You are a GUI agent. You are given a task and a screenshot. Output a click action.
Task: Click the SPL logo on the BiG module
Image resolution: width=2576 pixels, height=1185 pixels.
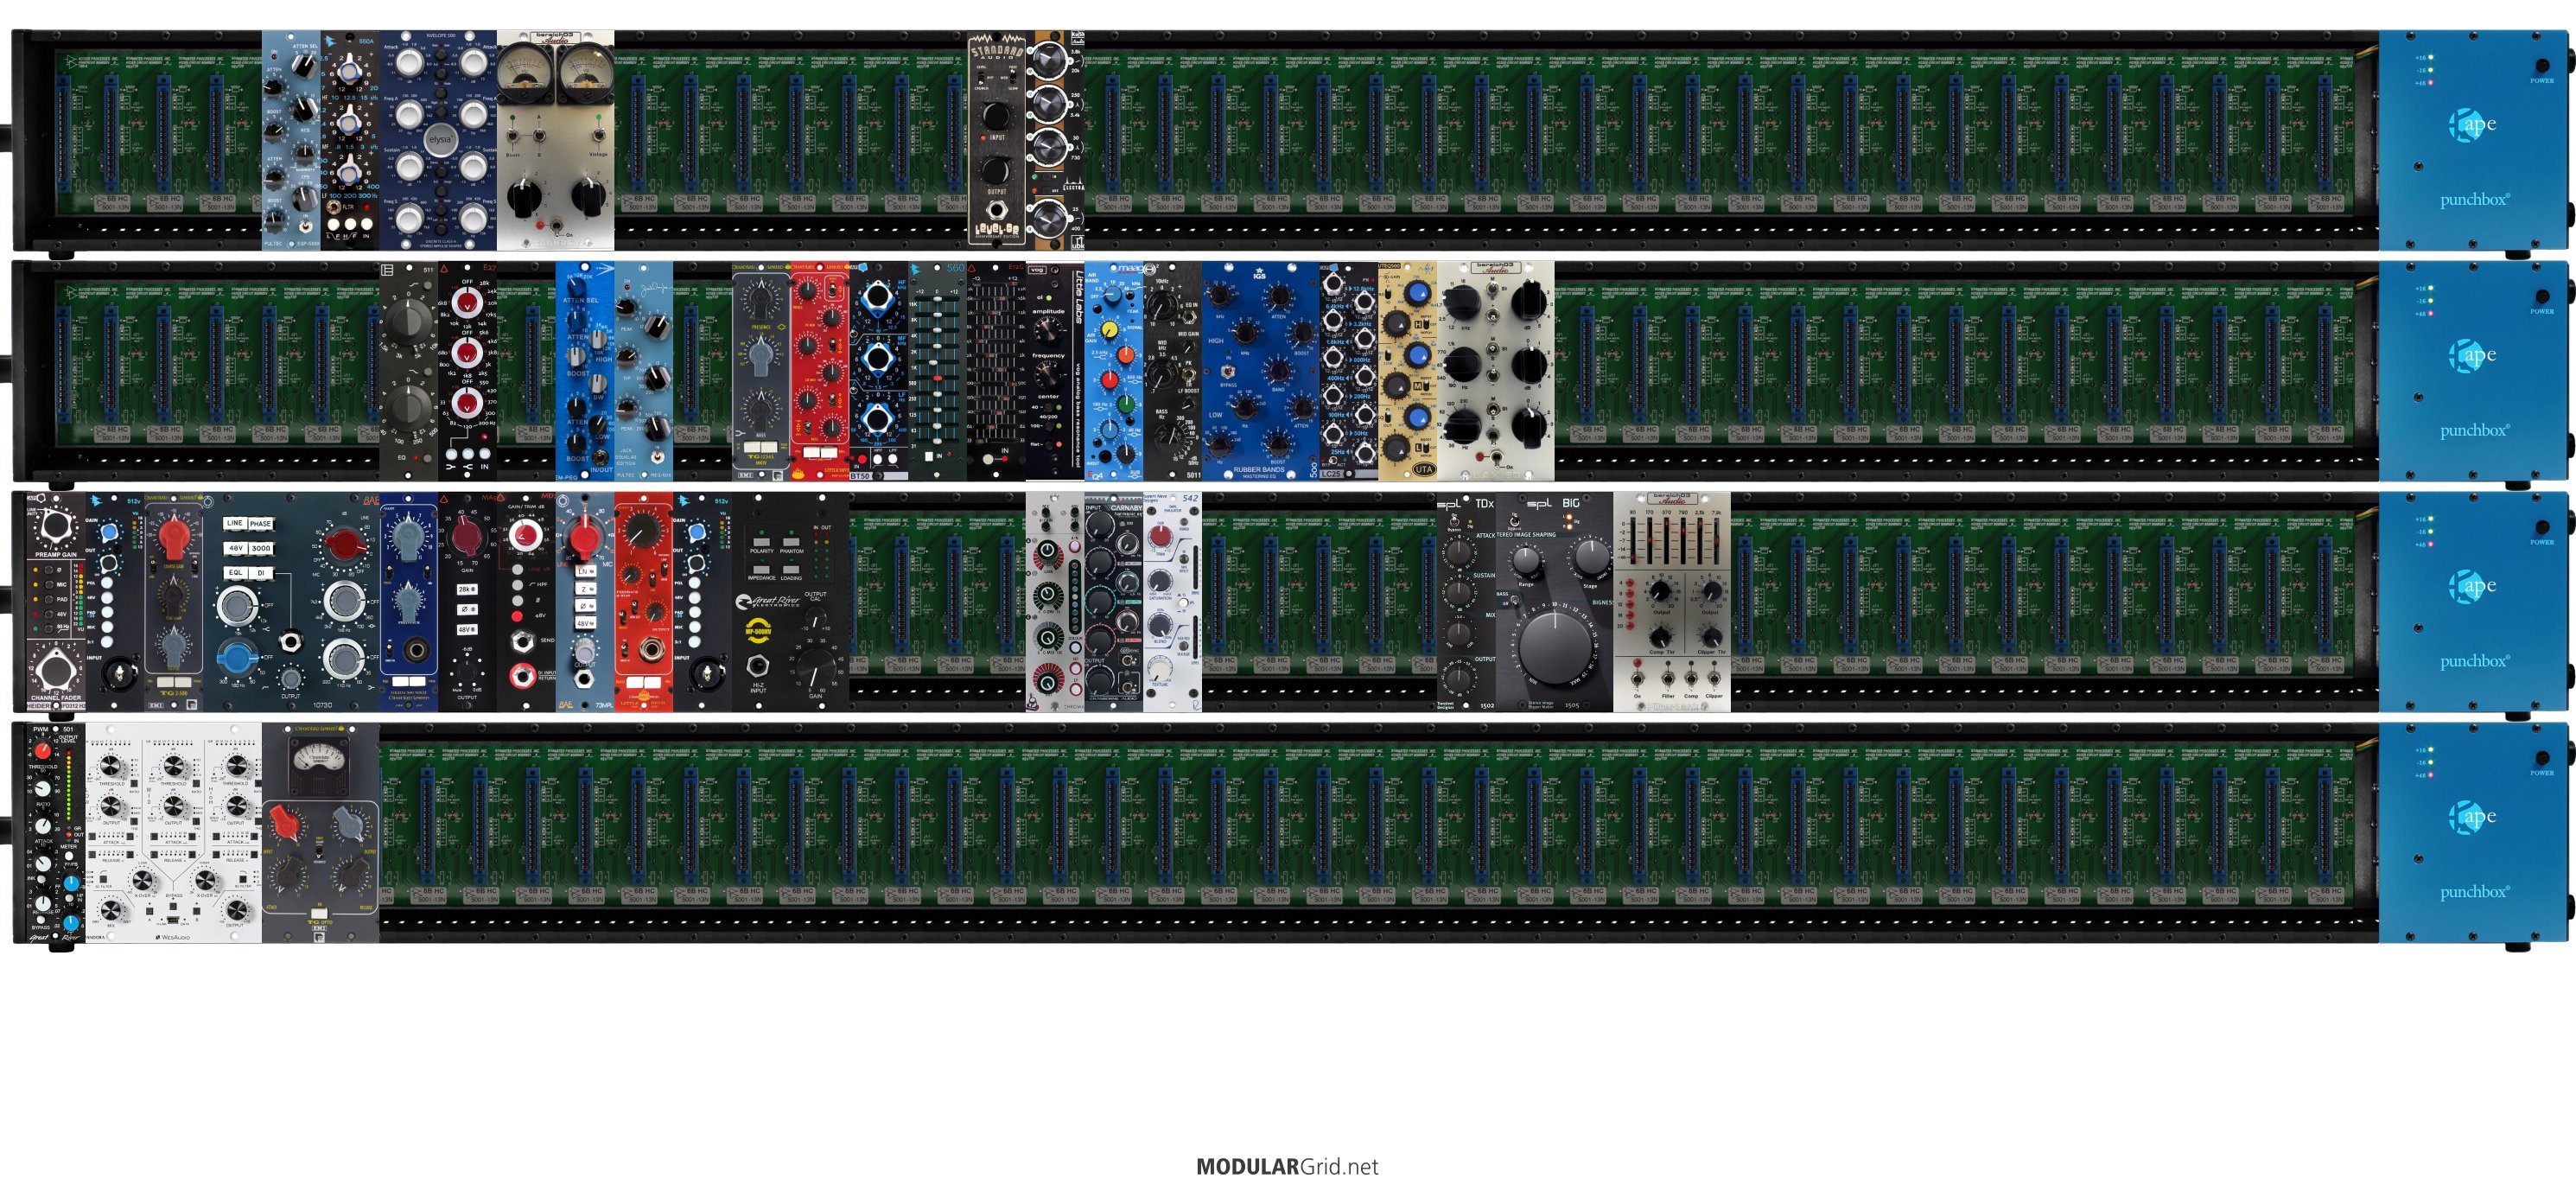[1539, 503]
